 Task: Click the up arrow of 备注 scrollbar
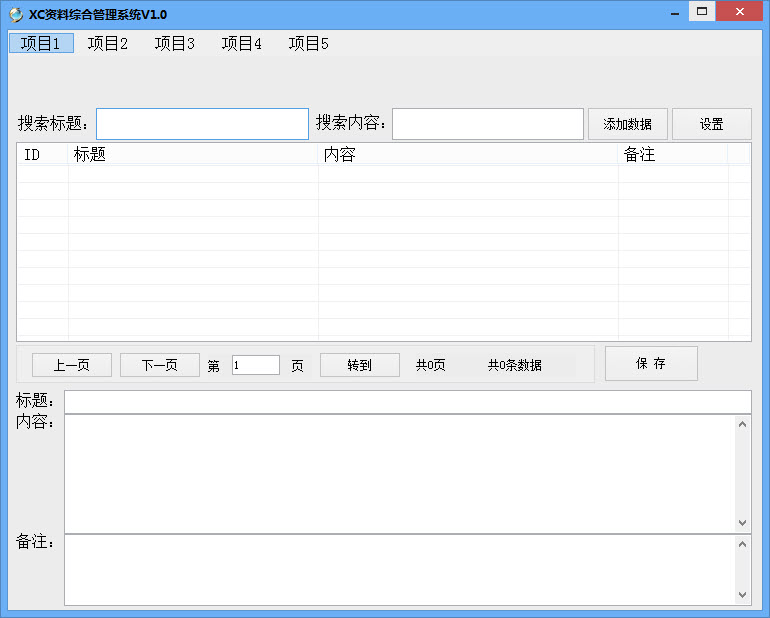point(742,544)
